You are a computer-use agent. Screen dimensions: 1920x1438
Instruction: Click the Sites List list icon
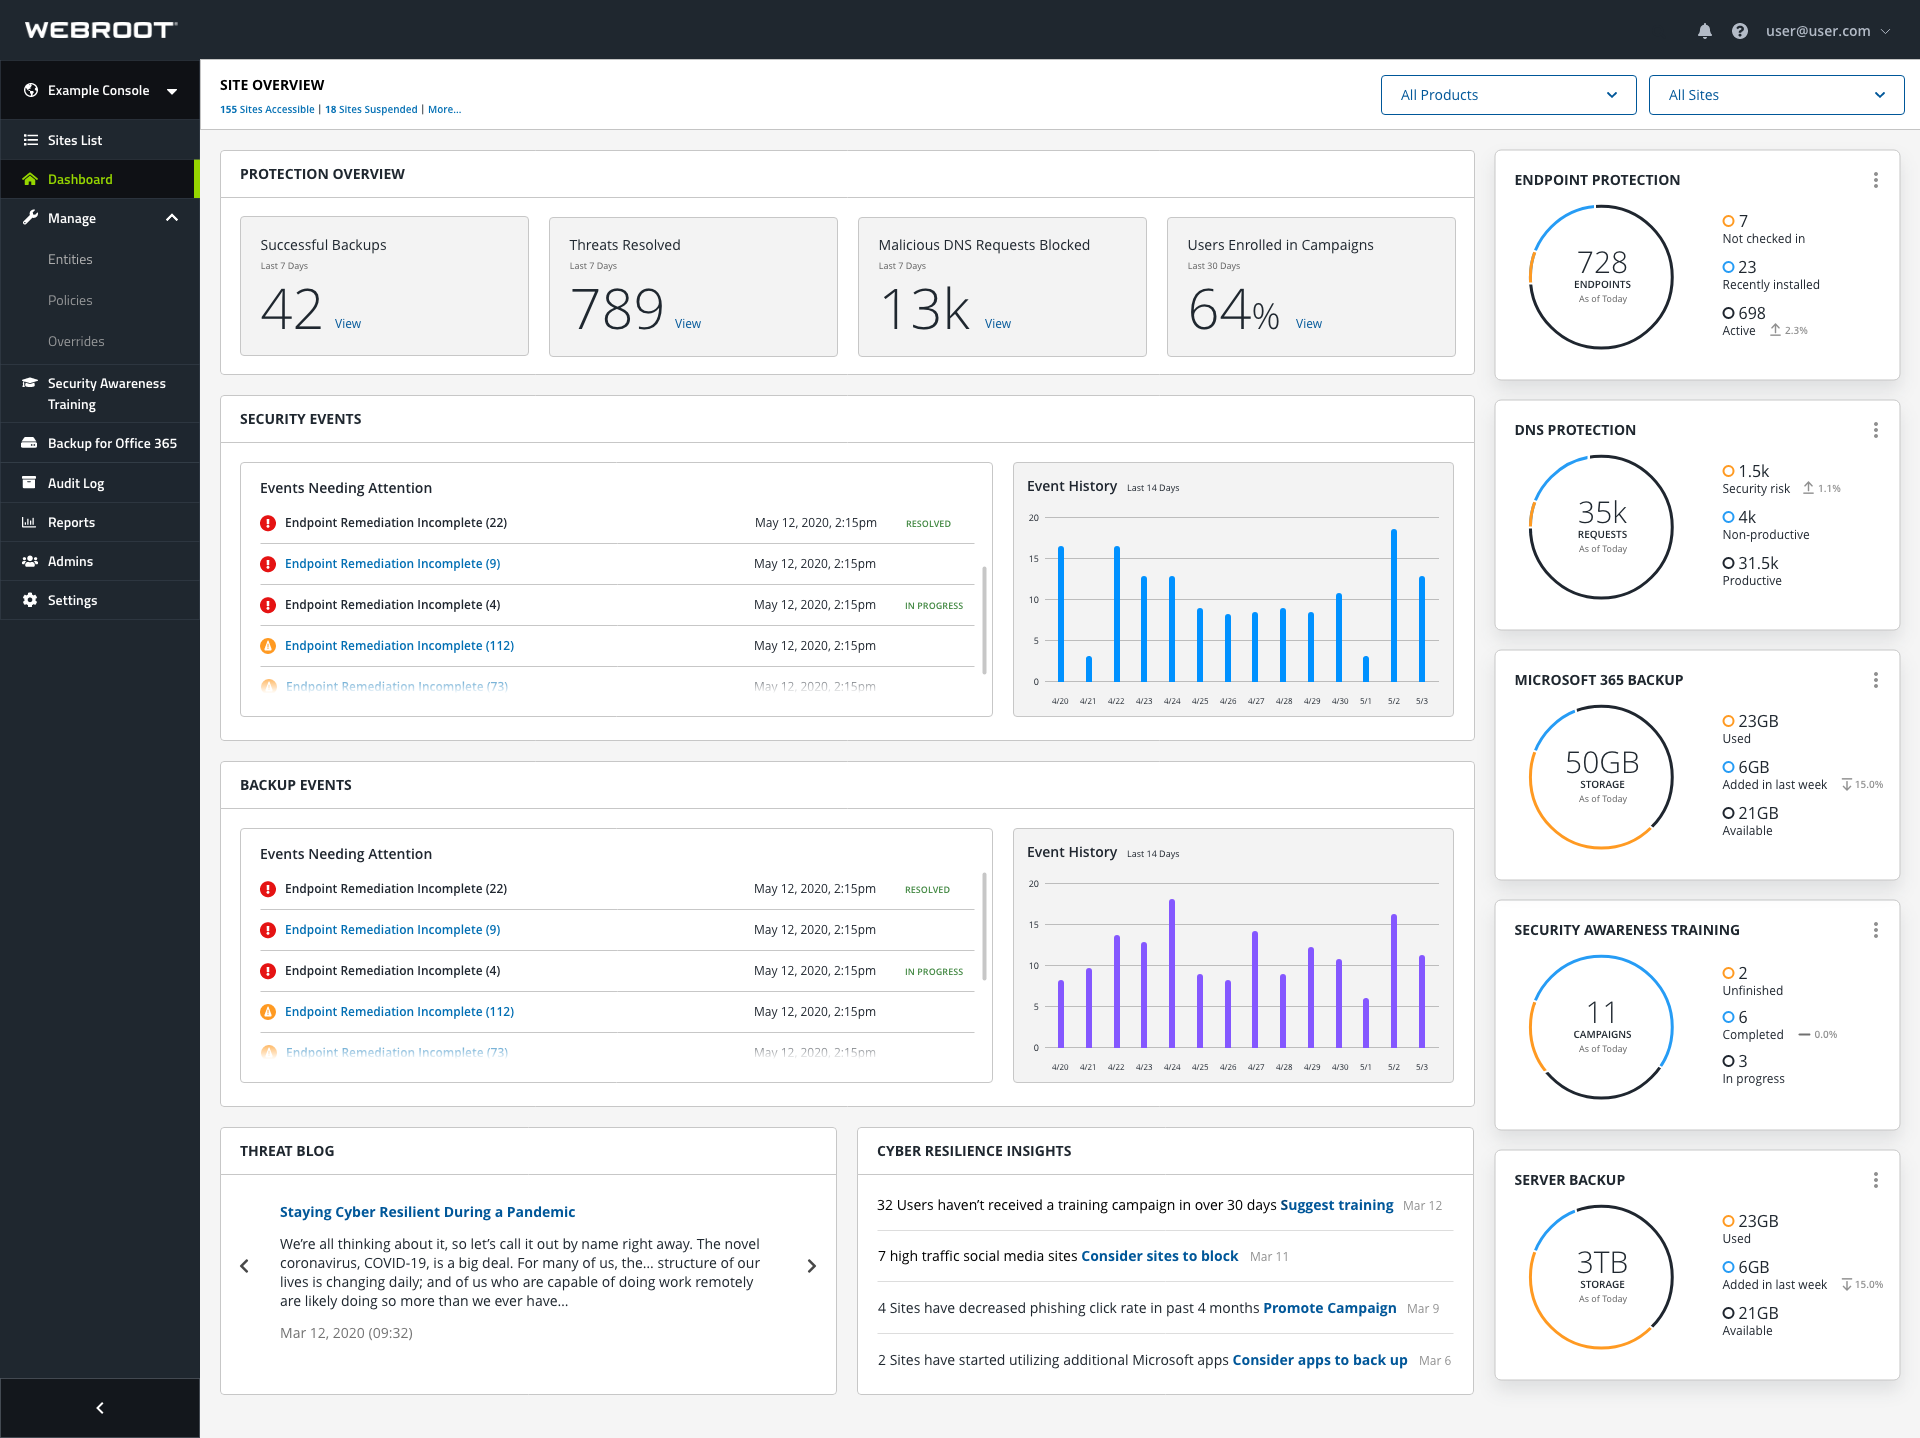31,140
